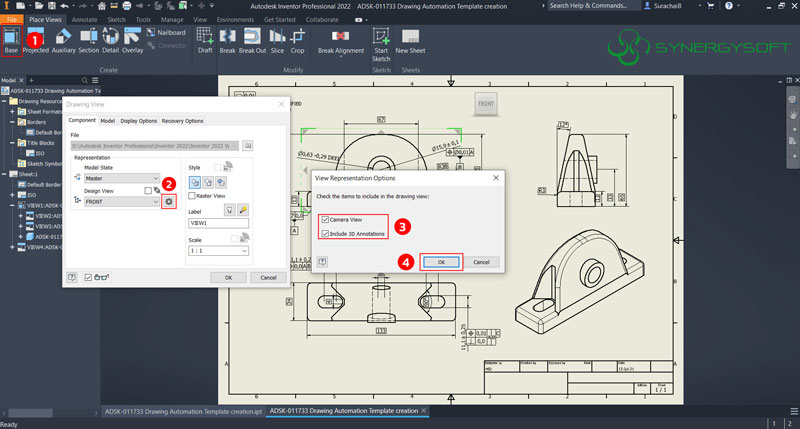Toggle the Design View associative checkbox
This screenshot has height=429, width=800.
pos(148,190)
